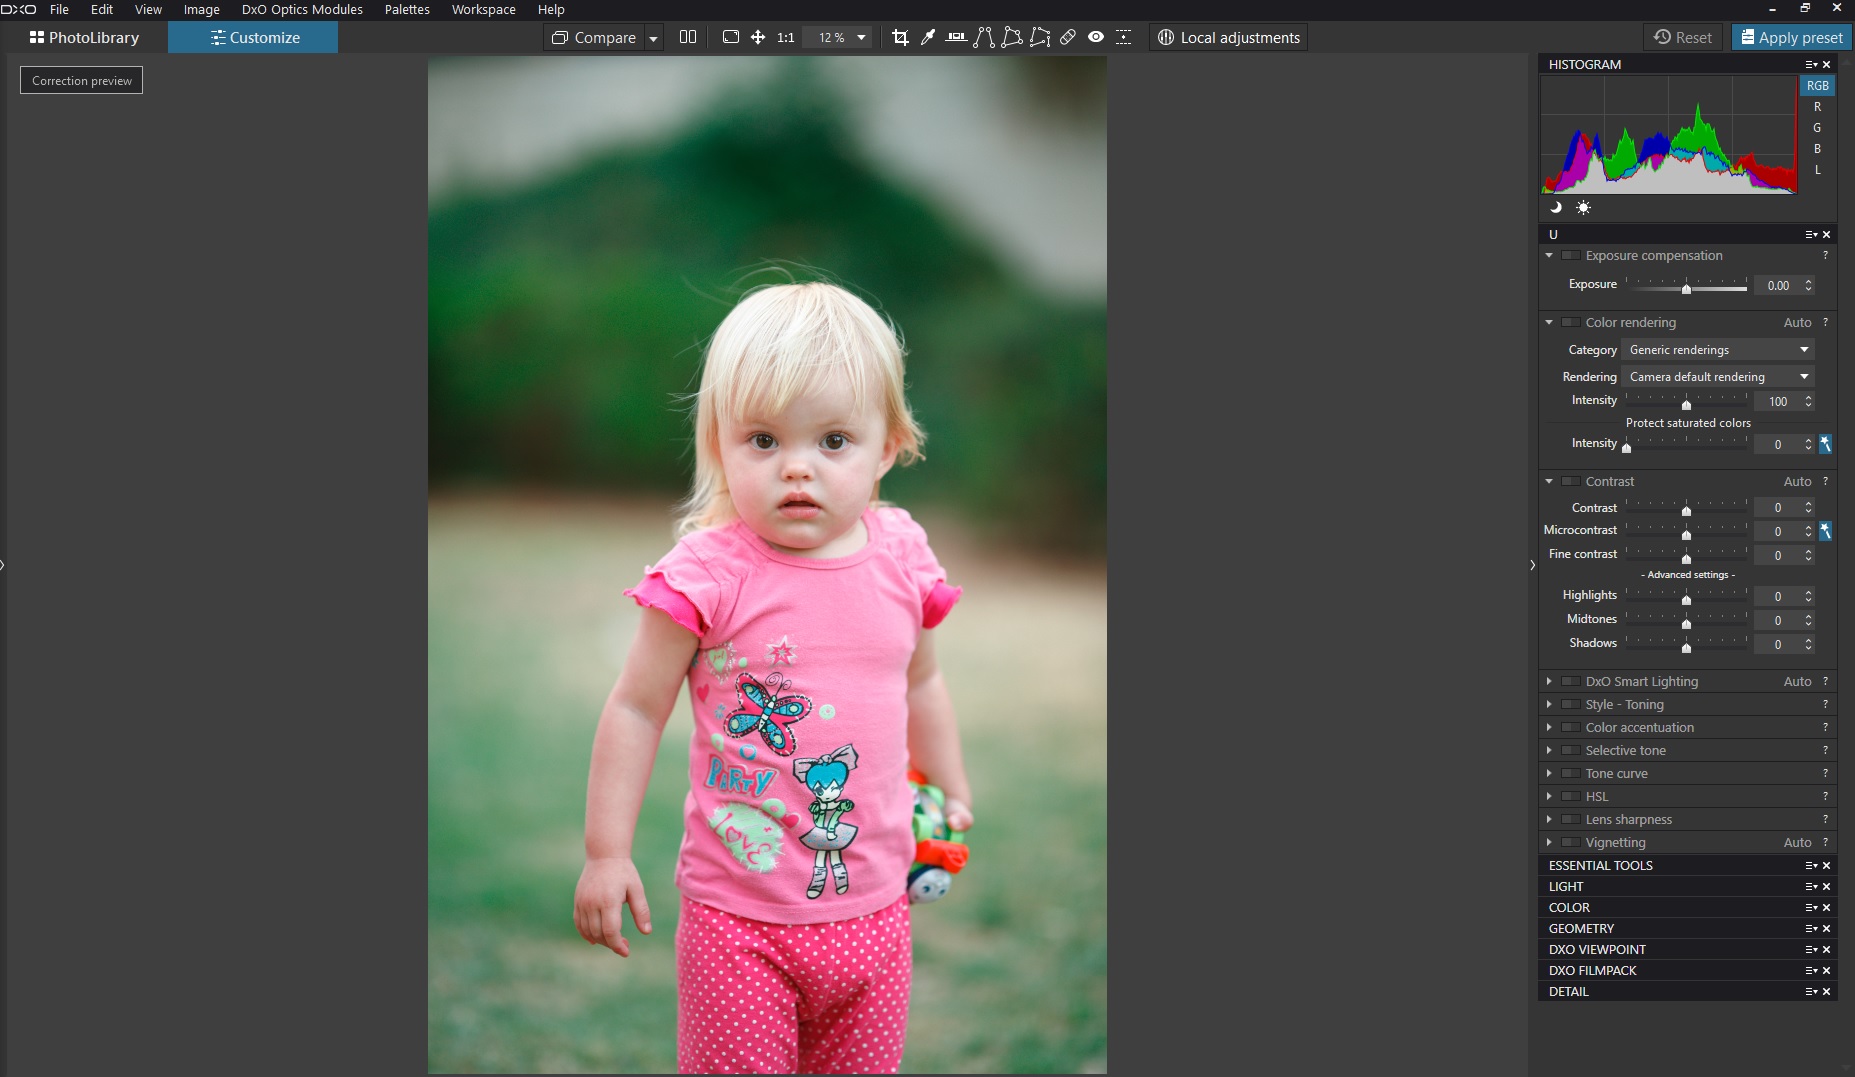The height and width of the screenshot is (1077, 1855).
Task: Toggle the Vignetting correction switch
Action: click(x=1571, y=843)
